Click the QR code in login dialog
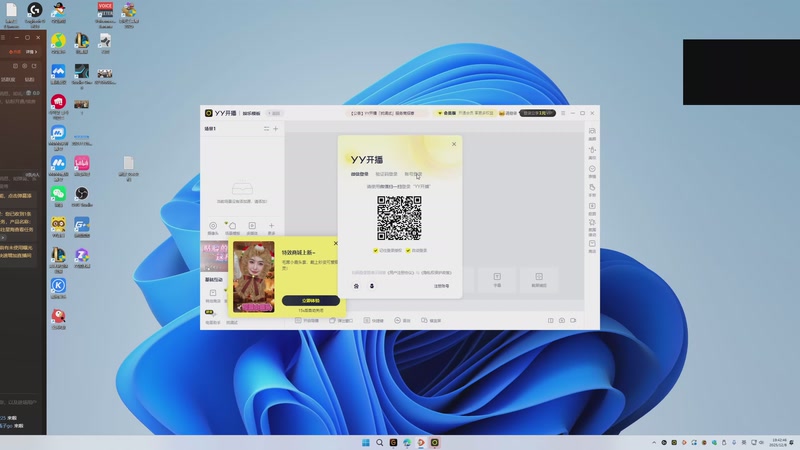This screenshot has width=800, height=450. point(399,218)
